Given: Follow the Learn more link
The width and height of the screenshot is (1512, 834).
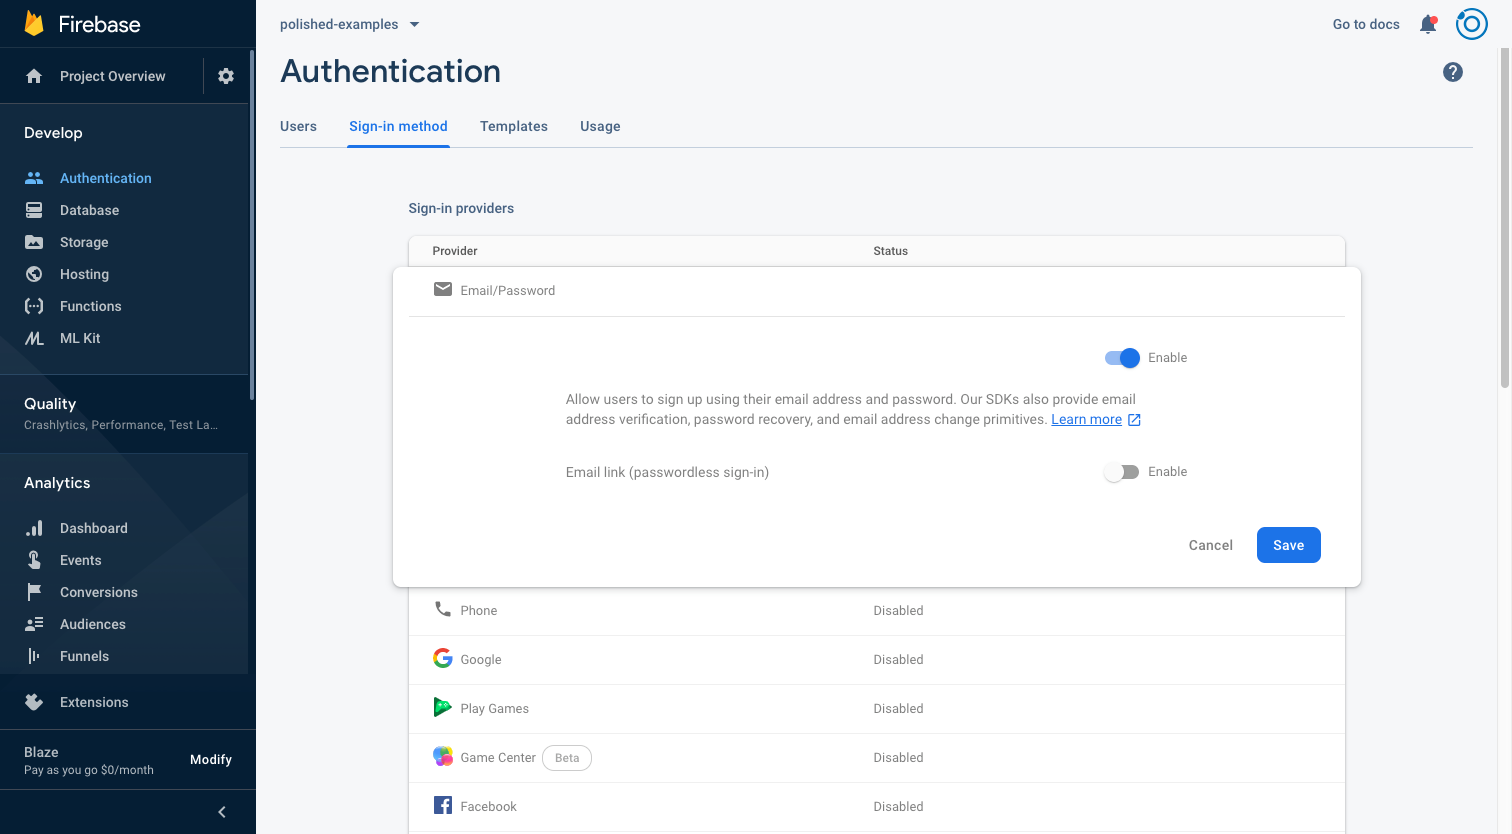Looking at the screenshot, I should point(1086,420).
